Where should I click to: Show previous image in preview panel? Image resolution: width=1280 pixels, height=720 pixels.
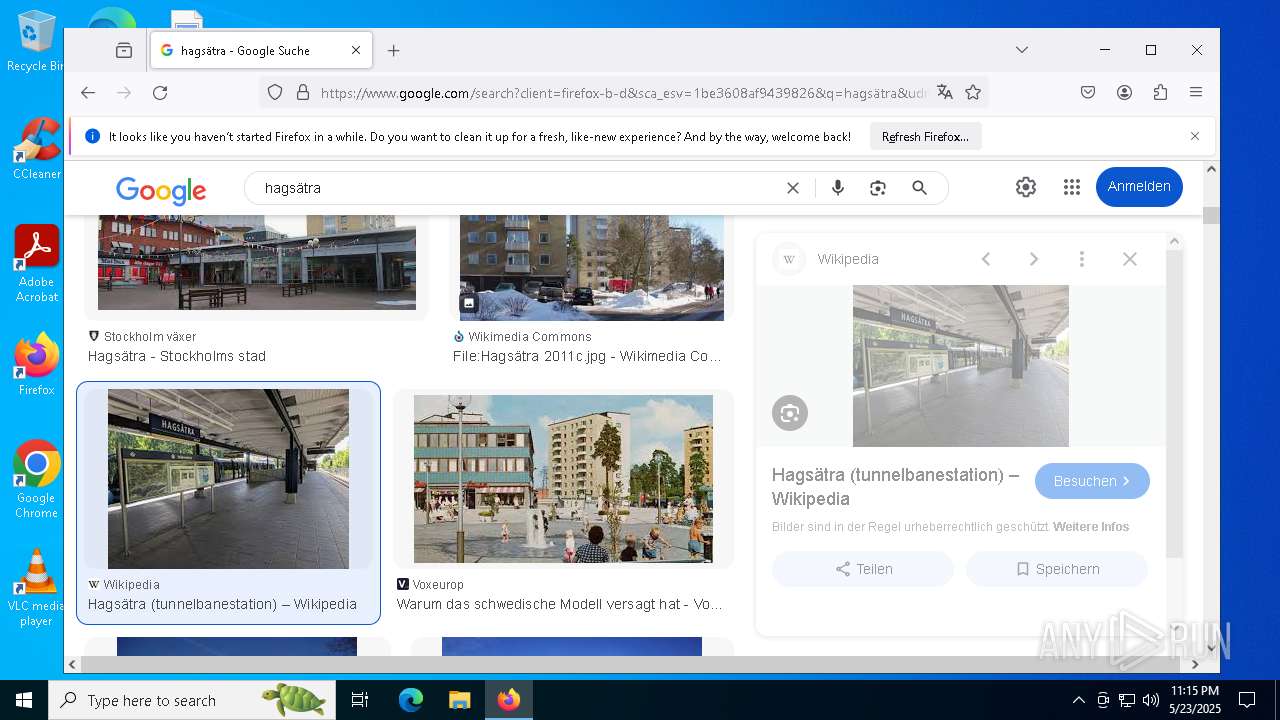pos(986,259)
